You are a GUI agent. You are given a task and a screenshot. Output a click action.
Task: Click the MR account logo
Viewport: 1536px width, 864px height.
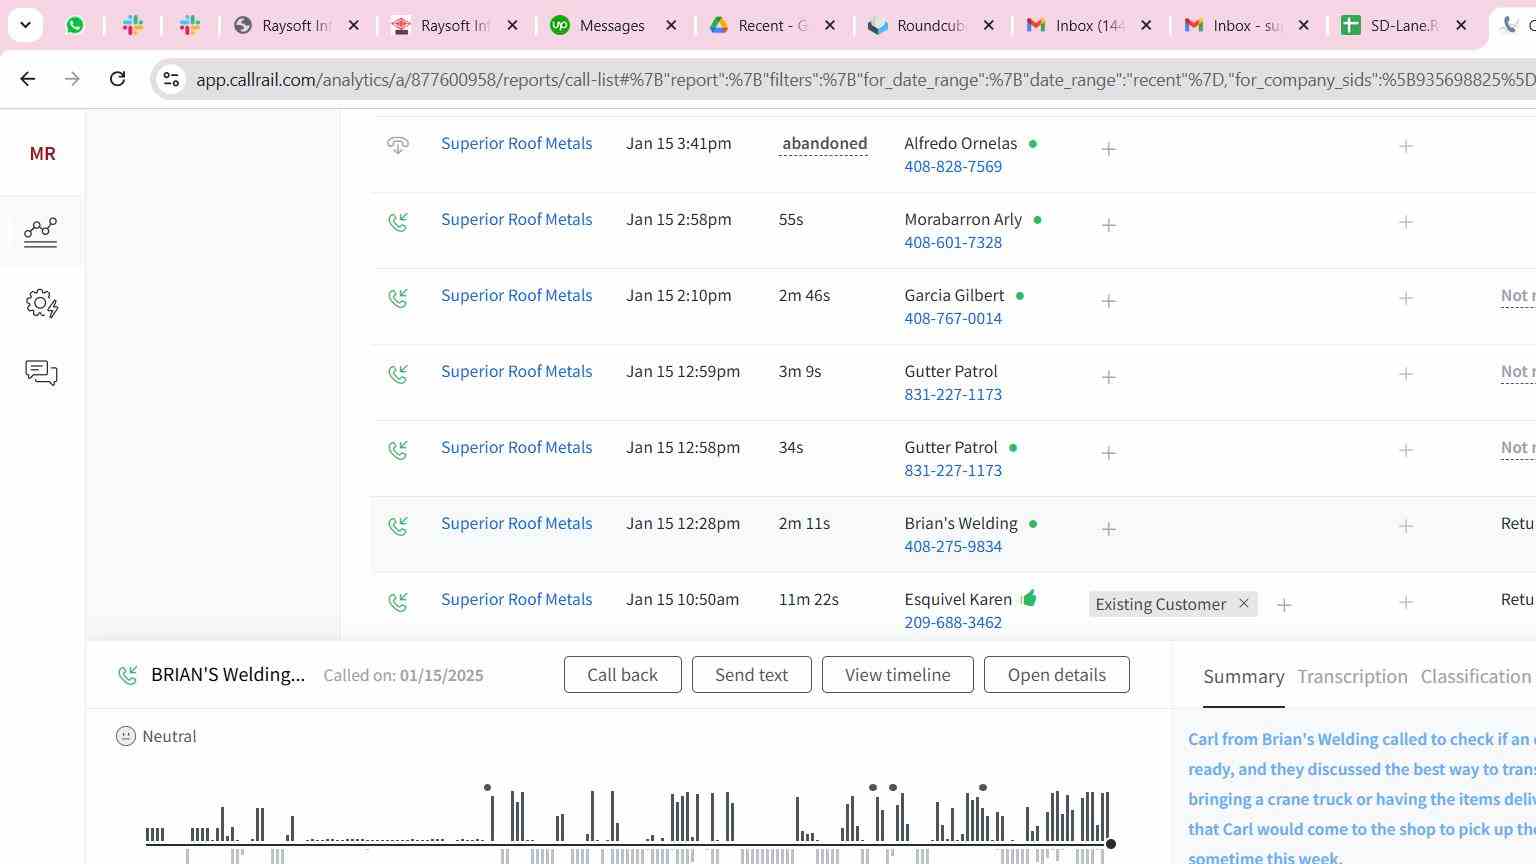[42, 153]
